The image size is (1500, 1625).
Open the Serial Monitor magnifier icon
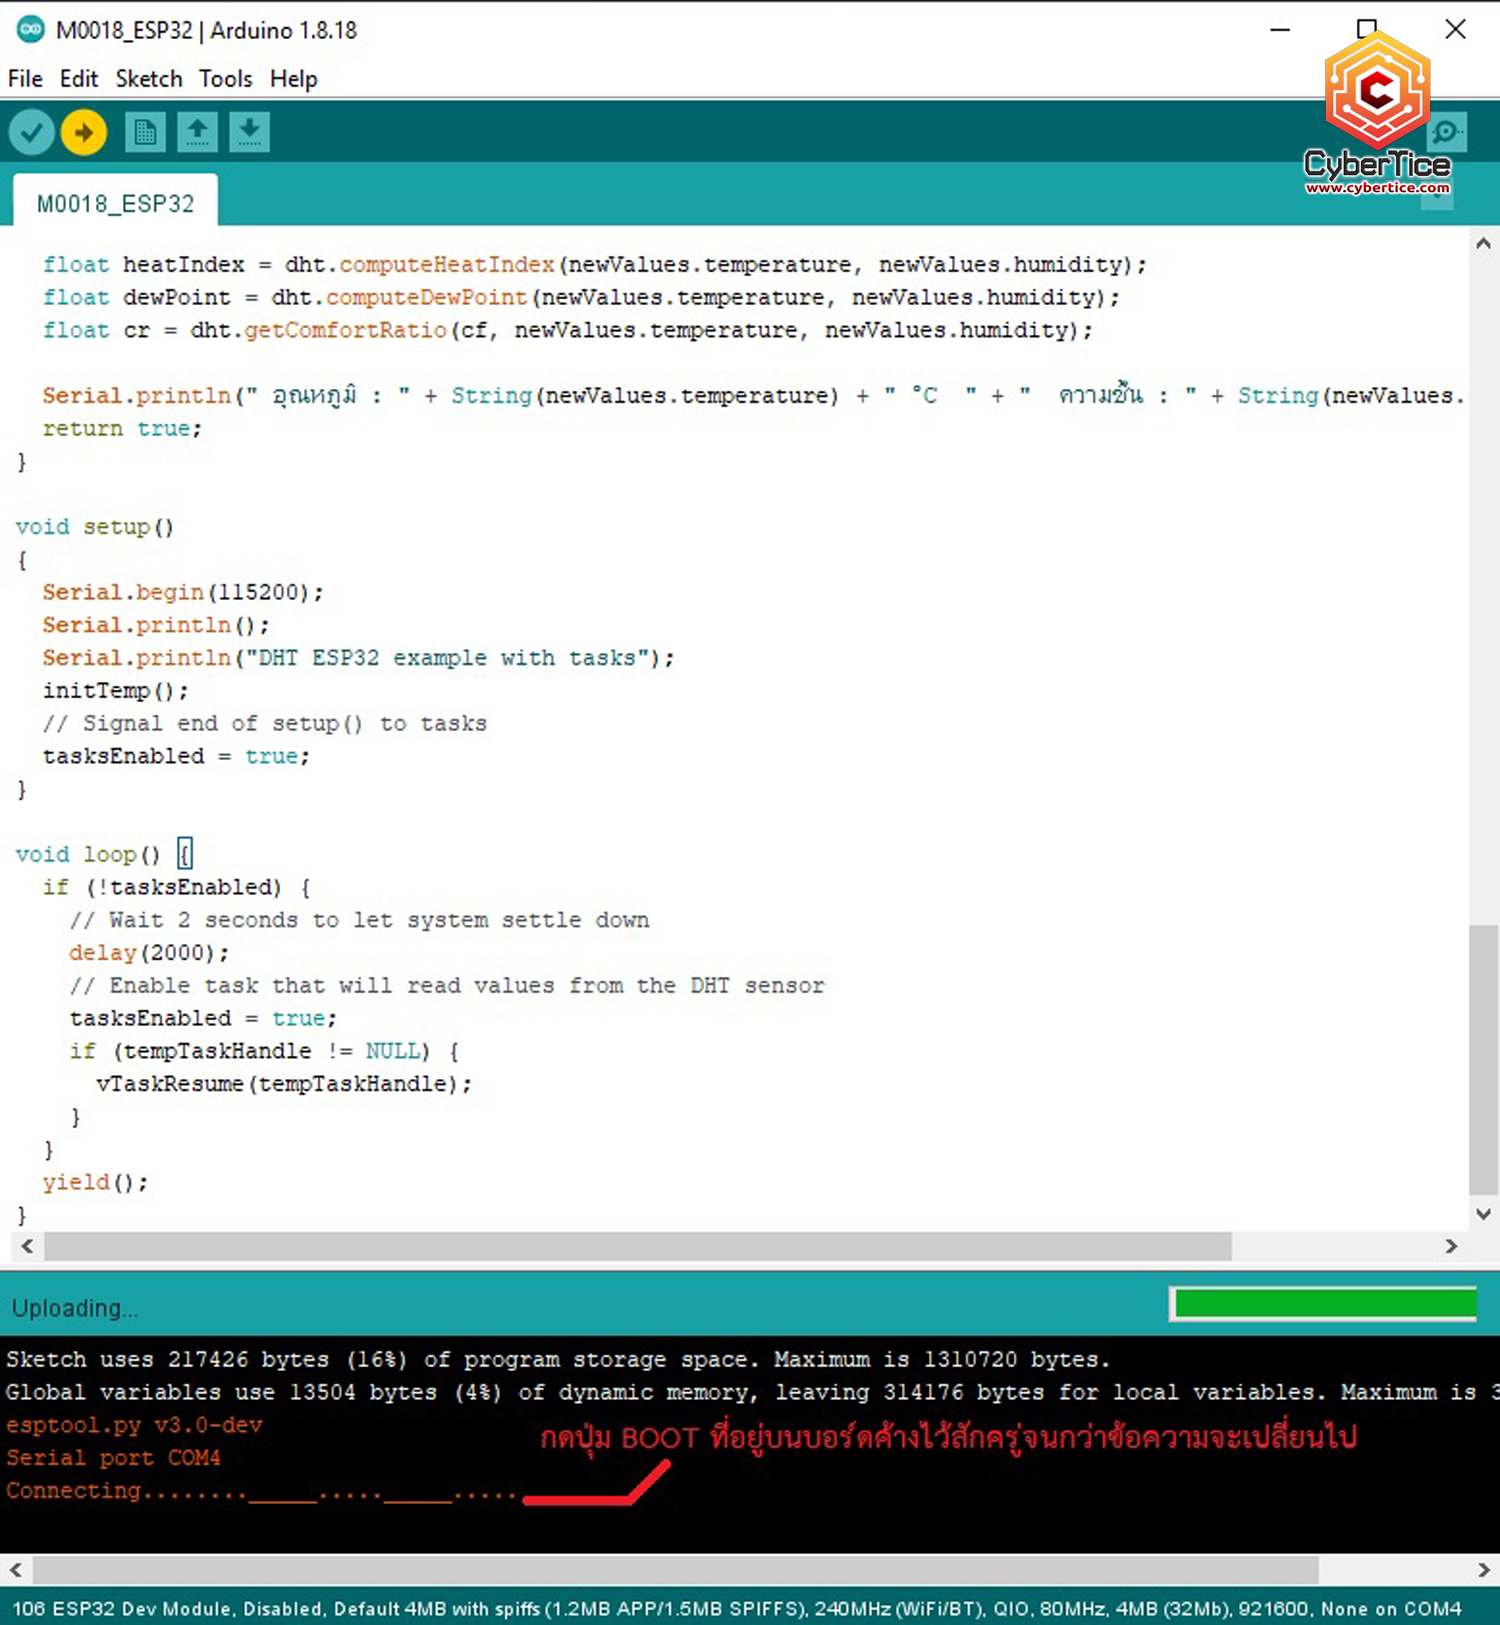[x=1446, y=132]
